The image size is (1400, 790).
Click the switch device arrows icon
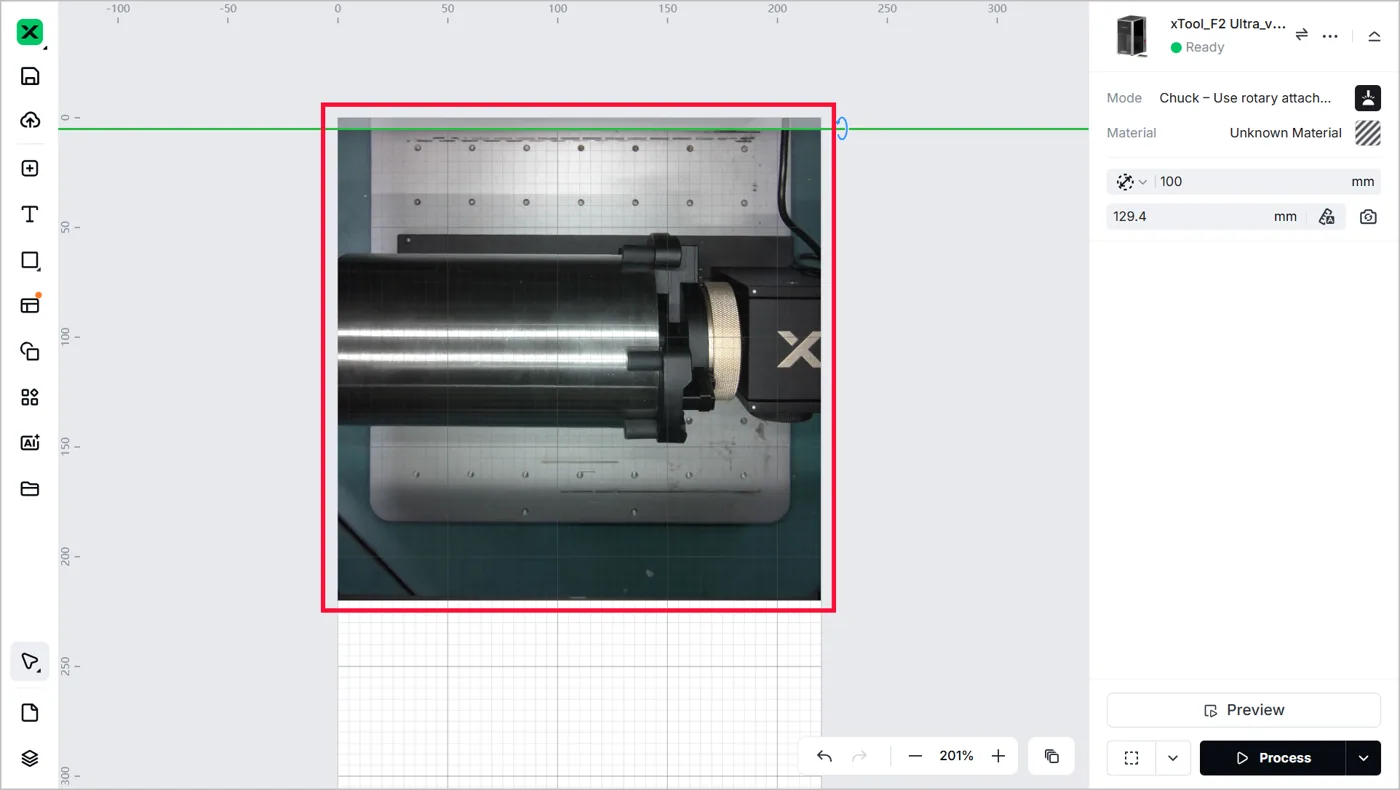coord(1302,35)
